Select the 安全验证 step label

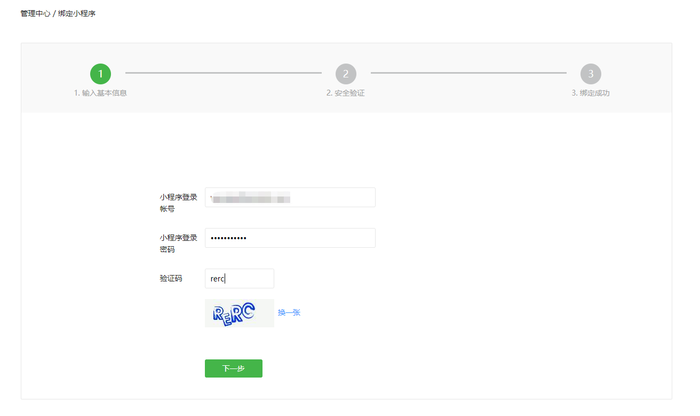346,93
